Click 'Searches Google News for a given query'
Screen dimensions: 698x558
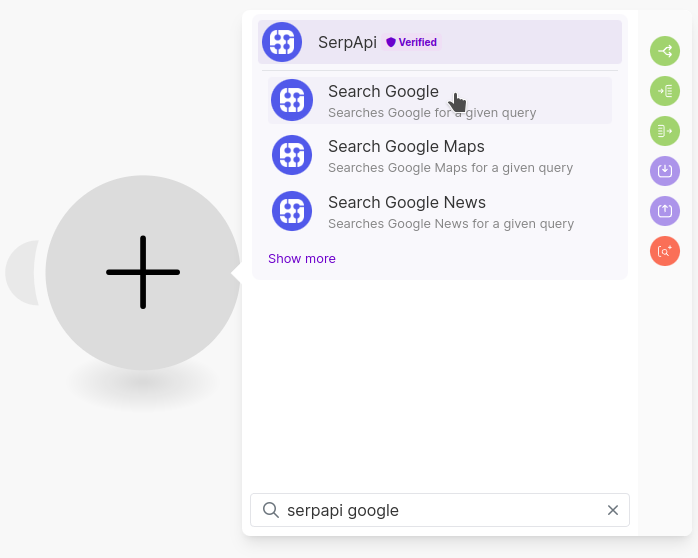pyautogui.click(x=451, y=224)
